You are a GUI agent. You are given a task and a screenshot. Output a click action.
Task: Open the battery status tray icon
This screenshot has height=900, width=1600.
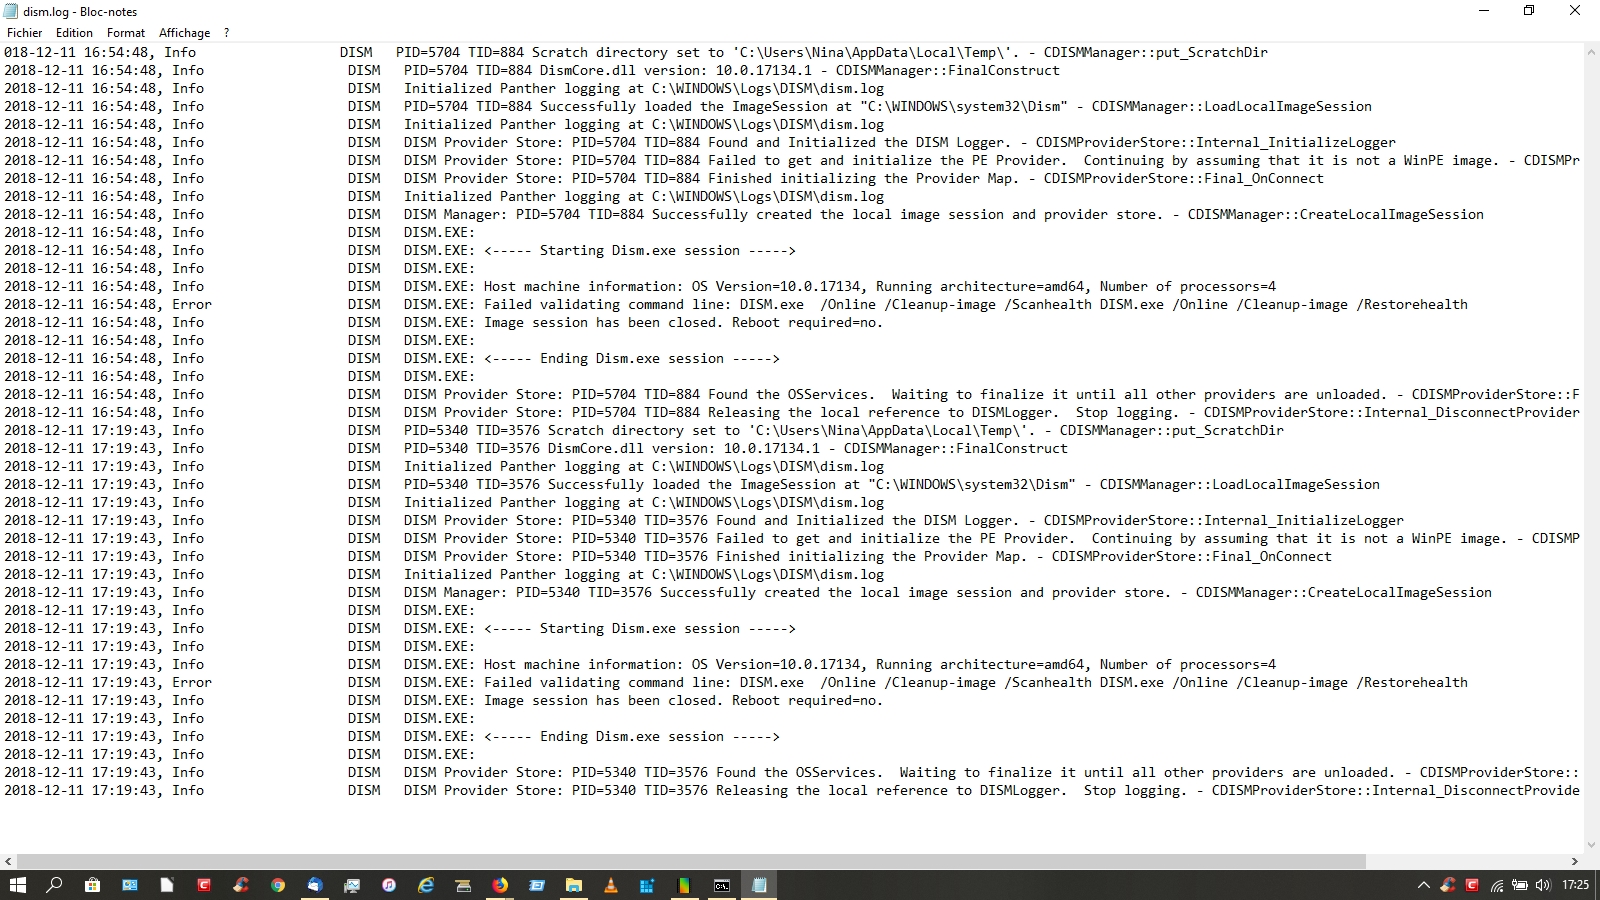point(1520,885)
